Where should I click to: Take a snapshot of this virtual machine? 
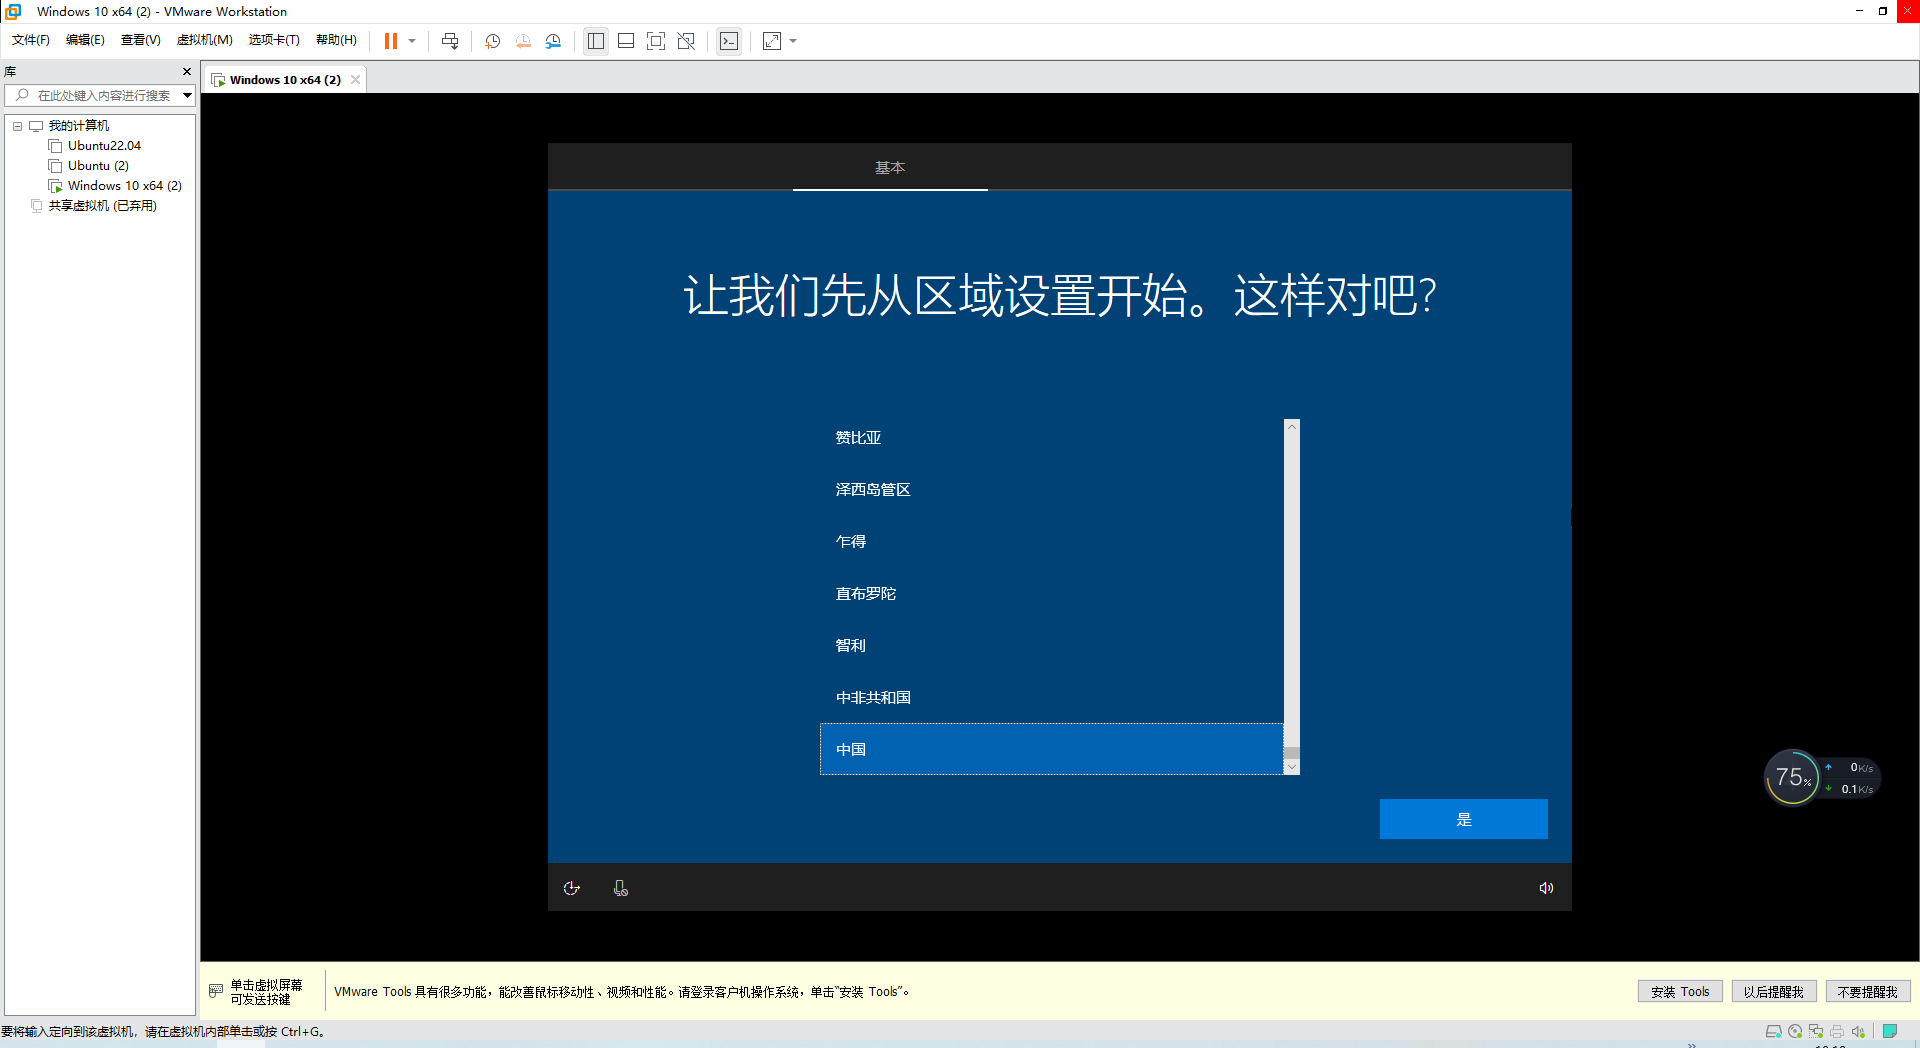pos(492,41)
